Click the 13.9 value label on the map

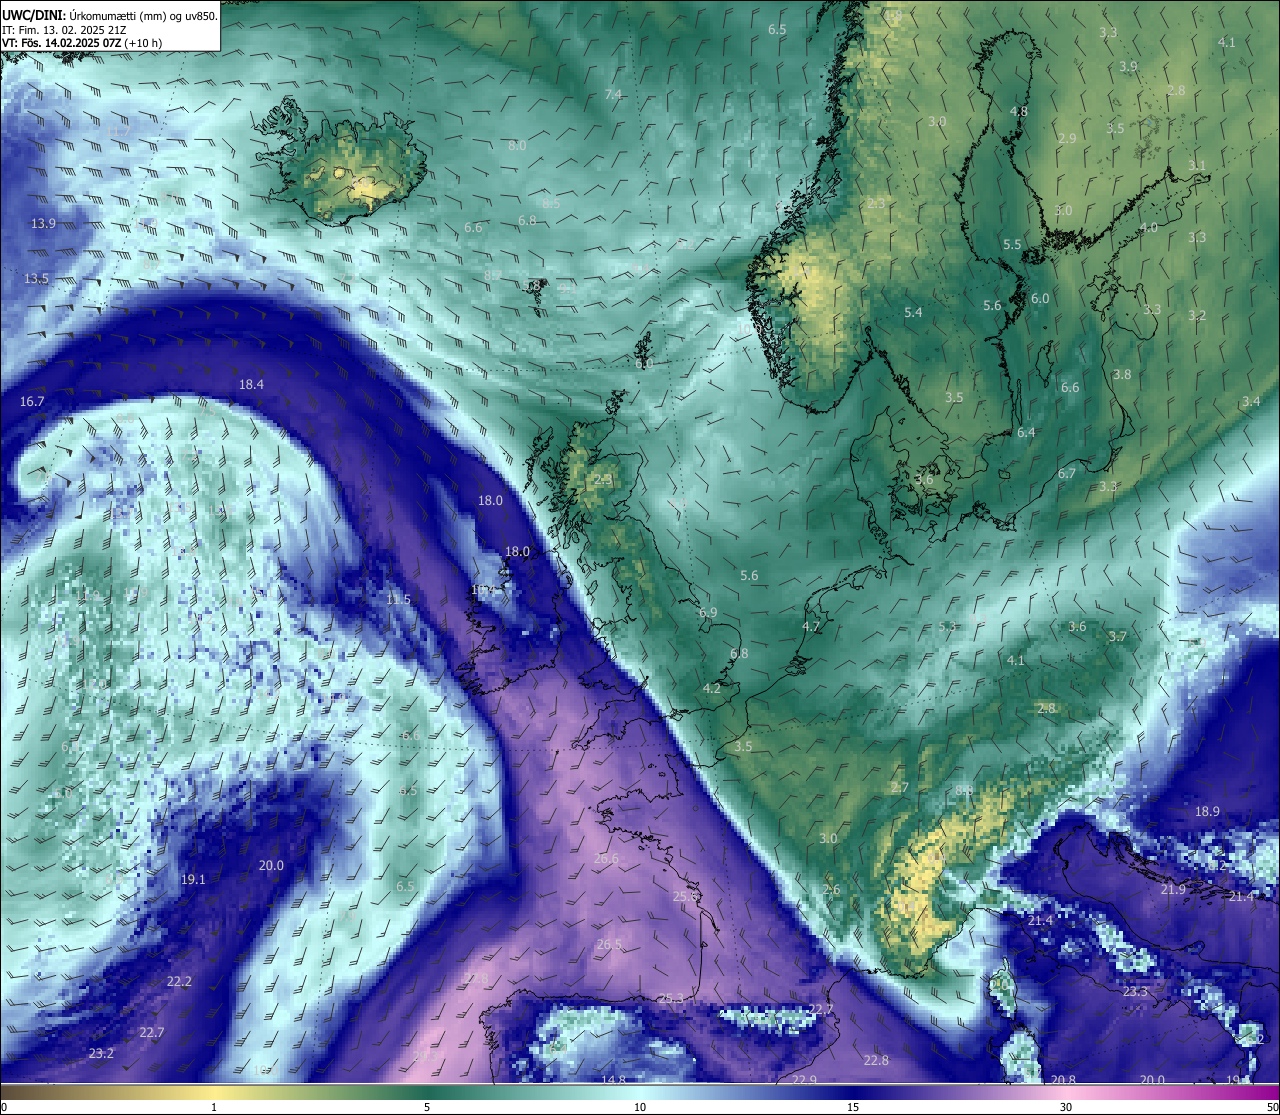[x=43, y=224]
